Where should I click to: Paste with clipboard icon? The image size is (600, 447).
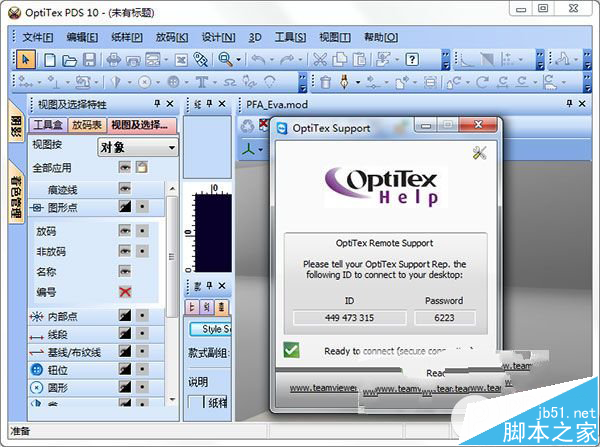[x=359, y=59]
